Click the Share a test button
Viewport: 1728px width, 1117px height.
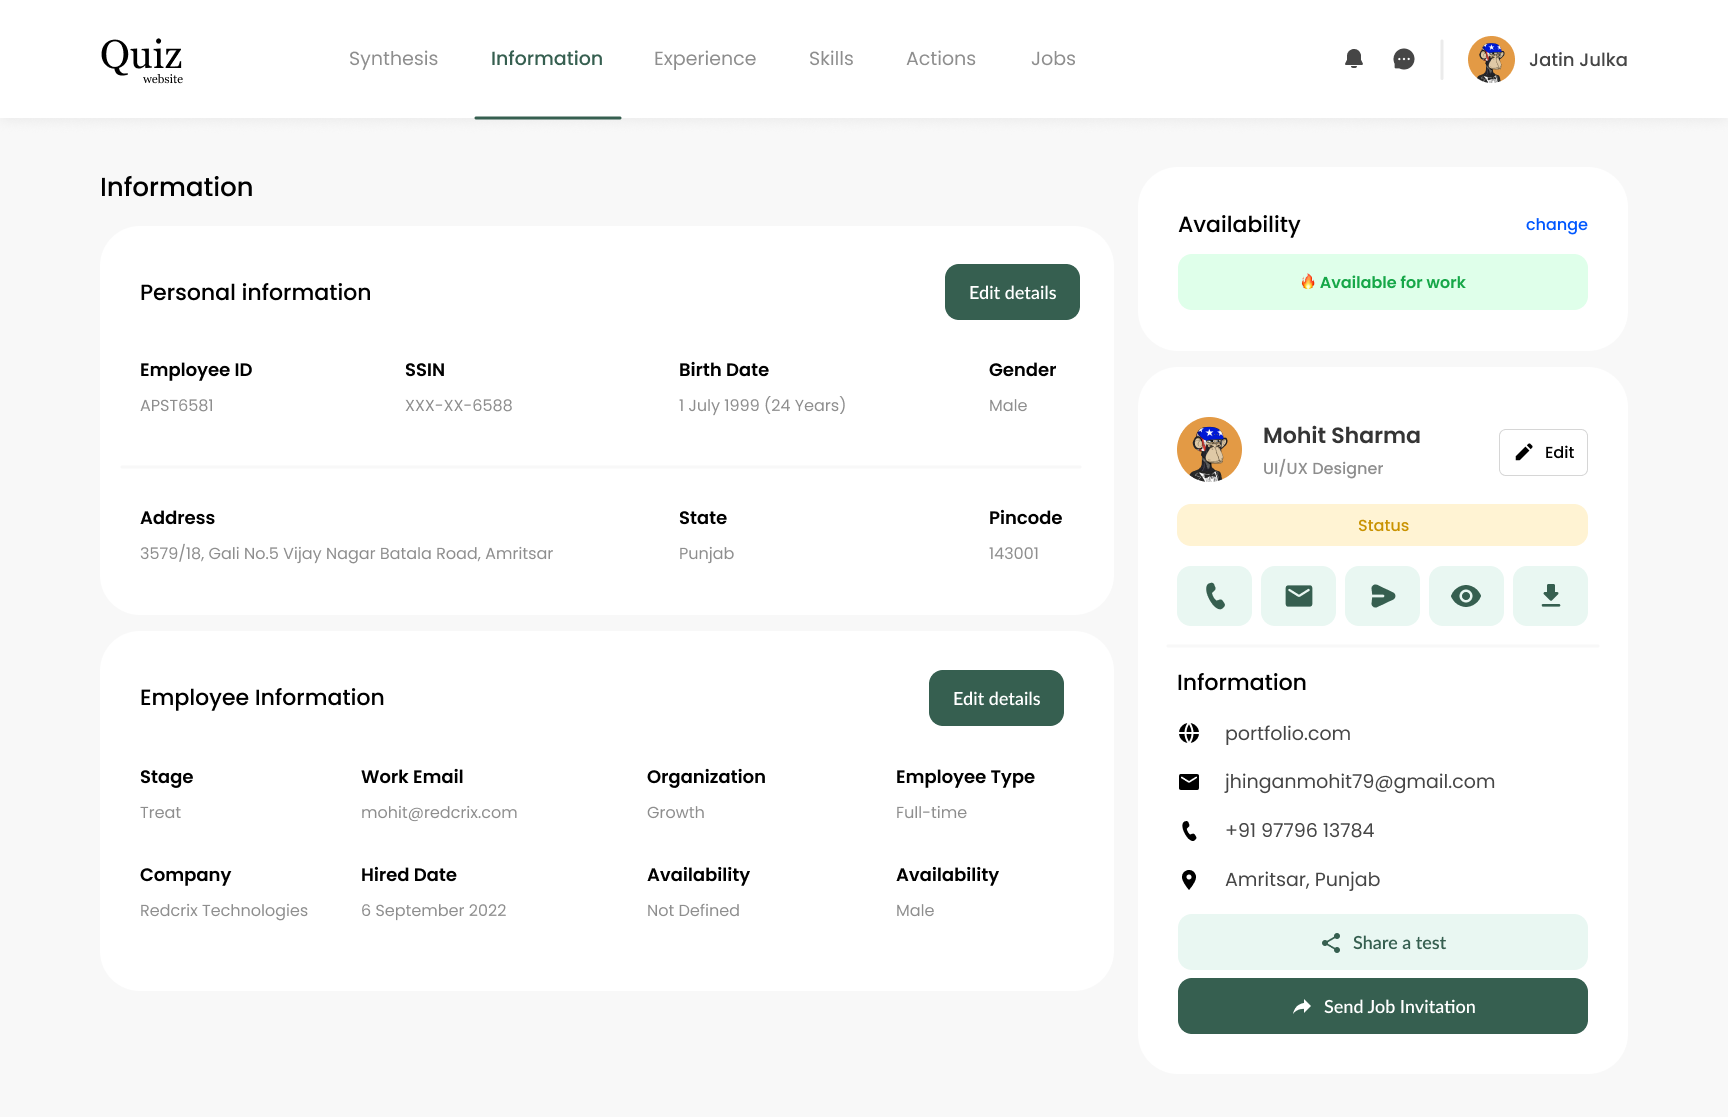click(1382, 942)
